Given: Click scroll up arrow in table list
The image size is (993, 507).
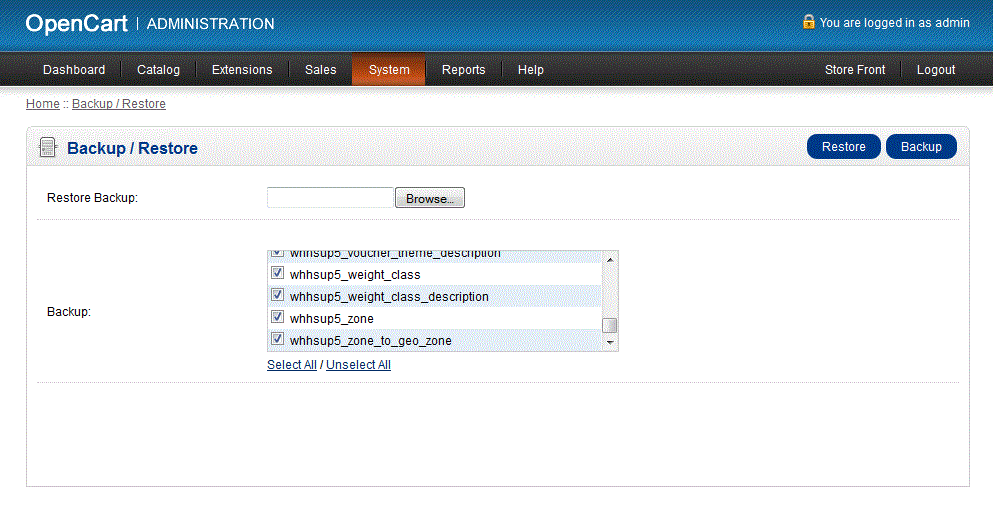Looking at the screenshot, I should [610, 259].
